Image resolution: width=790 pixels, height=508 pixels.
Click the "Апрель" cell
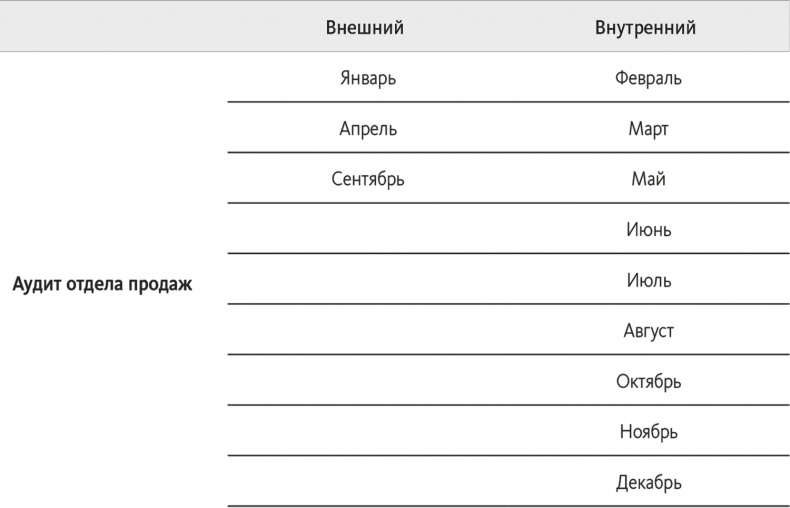pyautogui.click(x=368, y=129)
